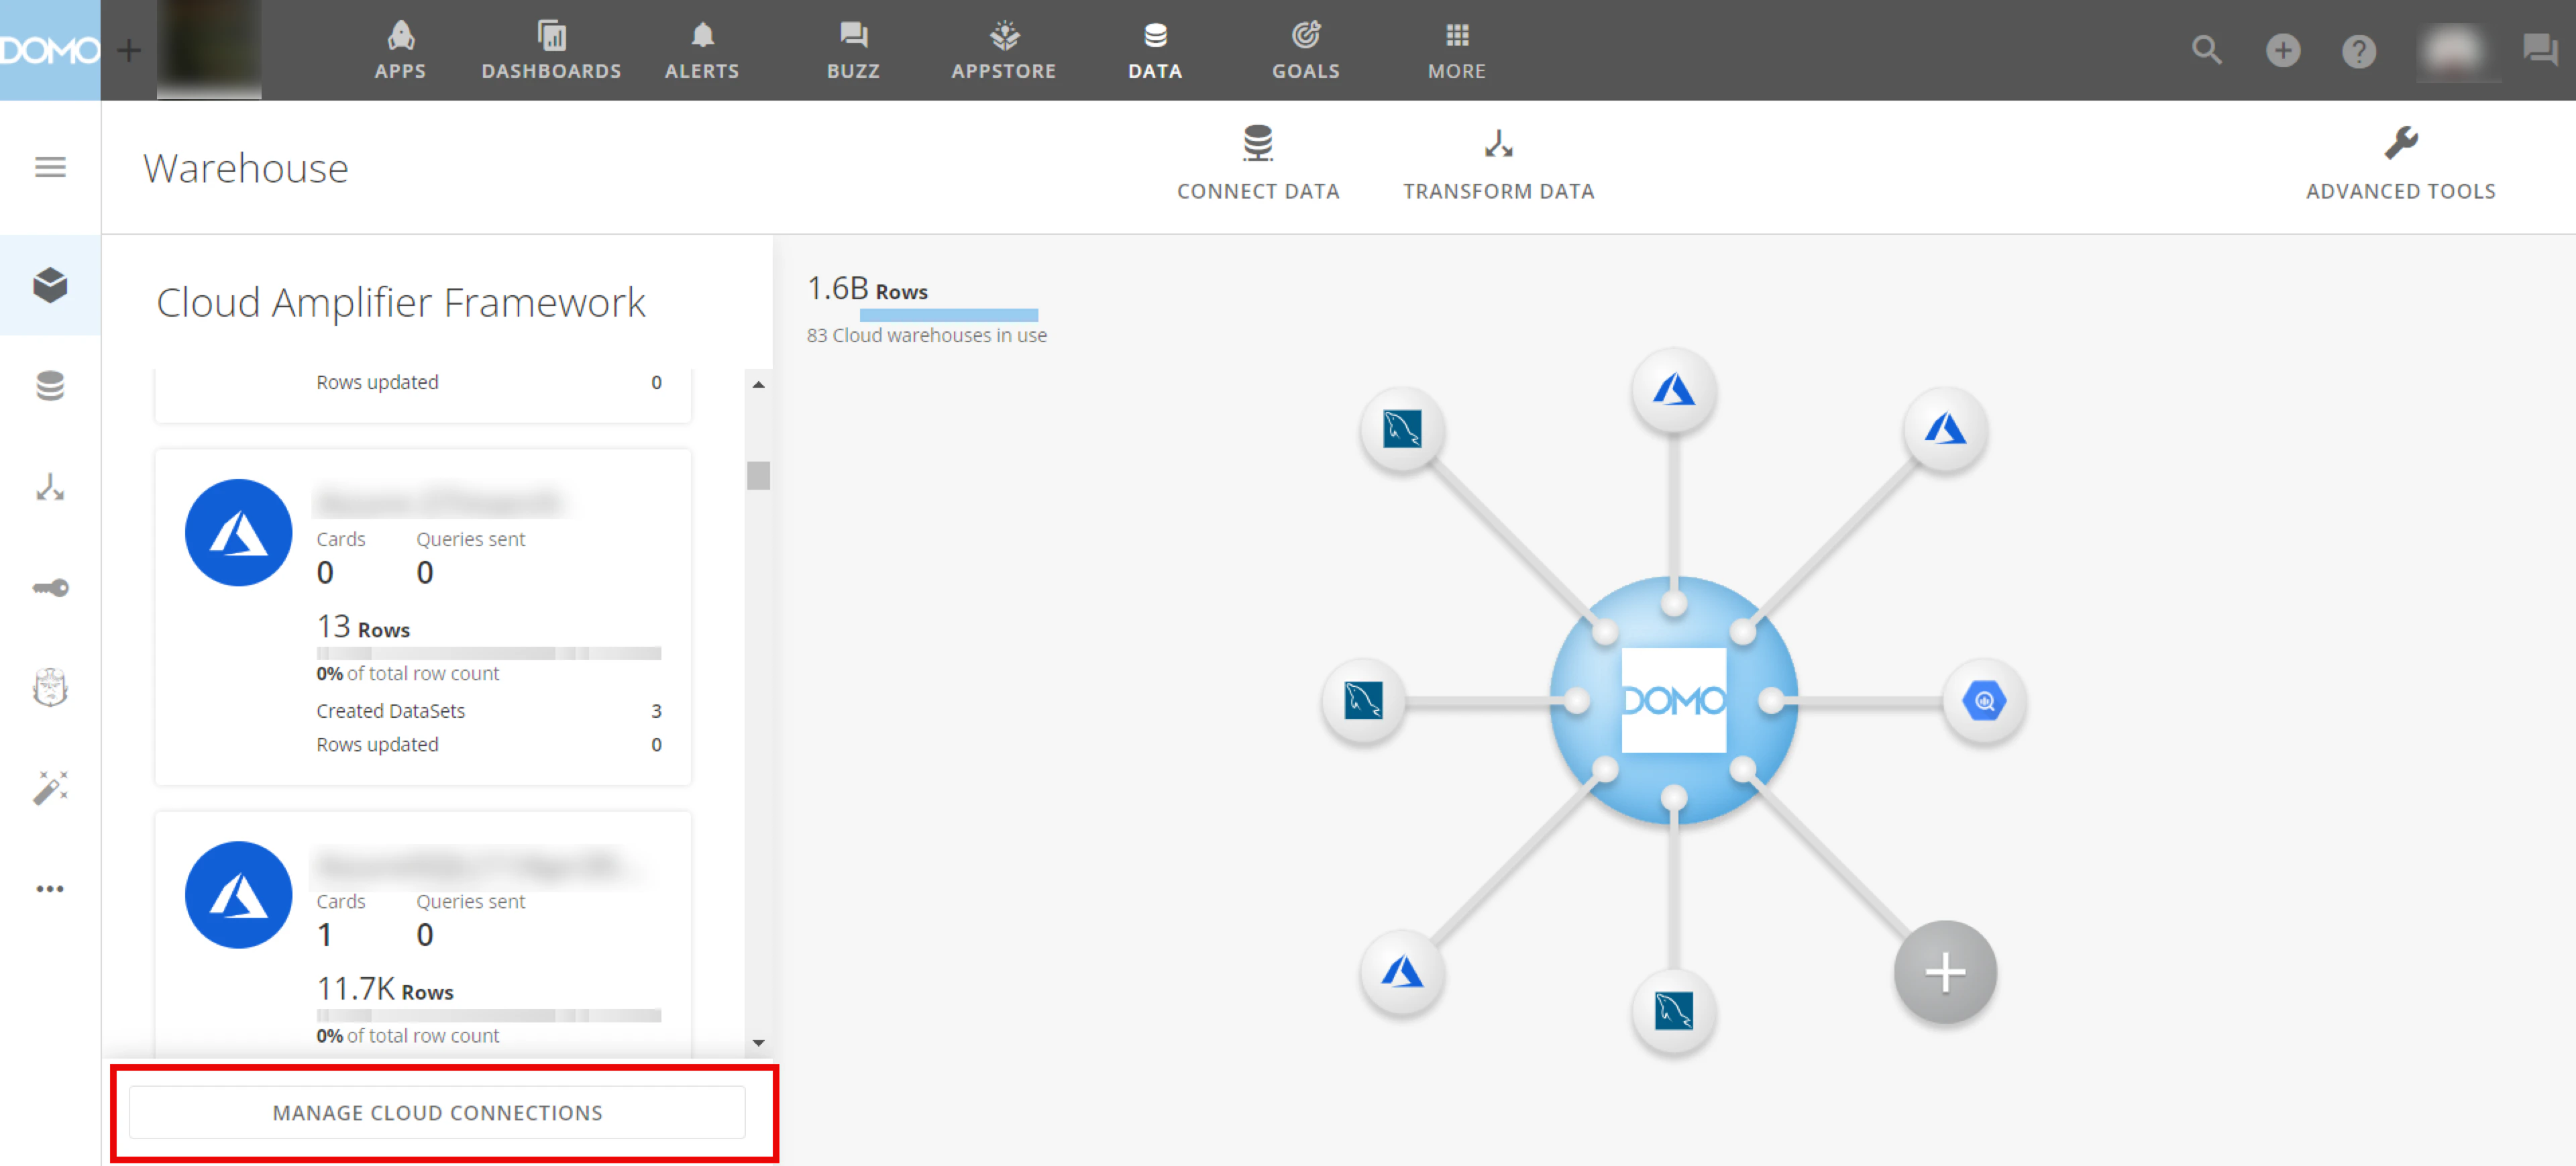Click the plus icon beside the DOMO logo
Screen dimensions: 2576x1166
pyautogui.click(x=129, y=50)
